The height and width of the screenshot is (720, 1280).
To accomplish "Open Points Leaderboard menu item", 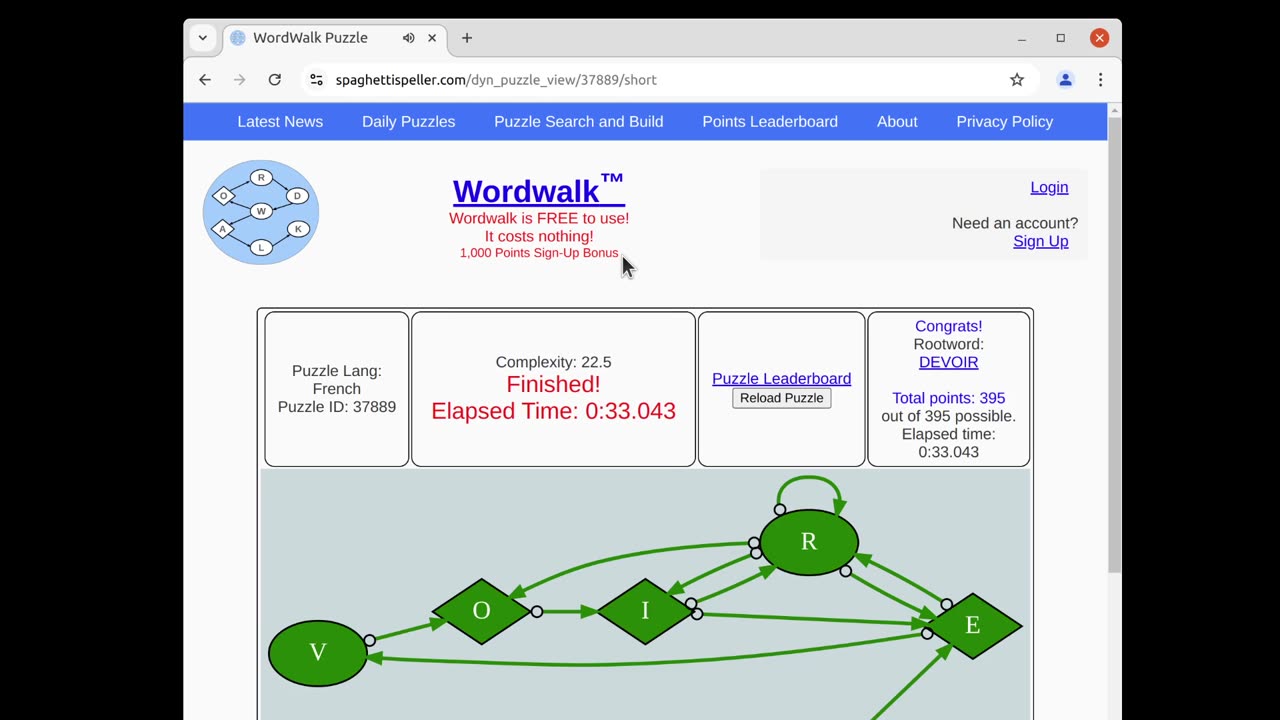I will [x=770, y=122].
